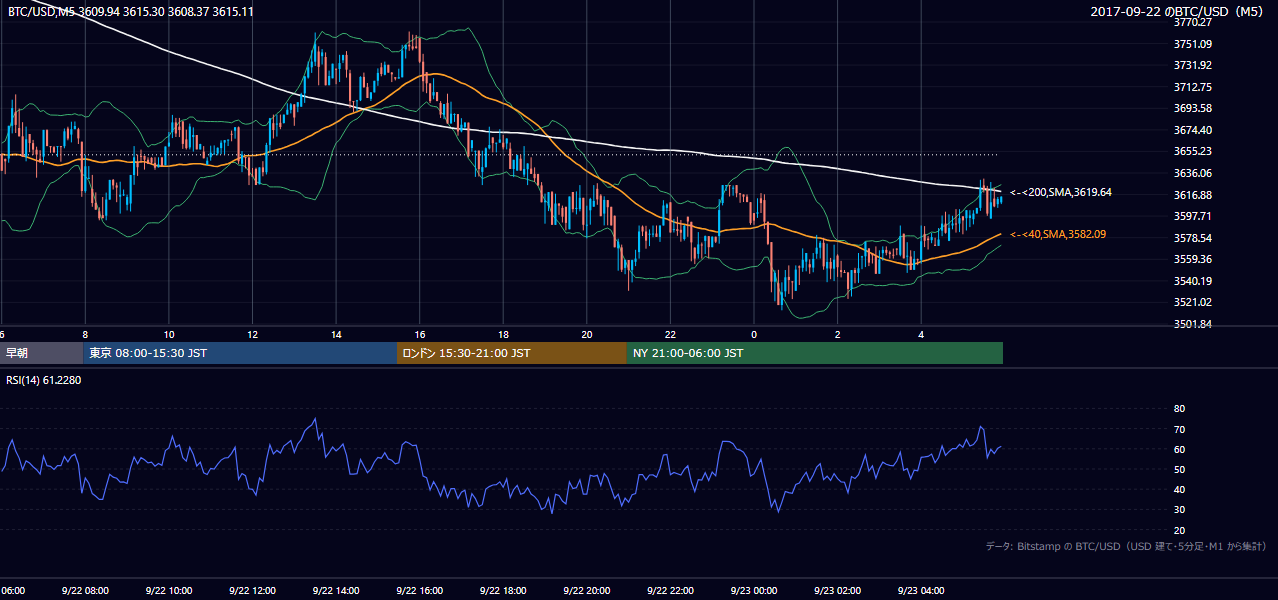Click the 9/22 16:00 time label

coord(419,591)
